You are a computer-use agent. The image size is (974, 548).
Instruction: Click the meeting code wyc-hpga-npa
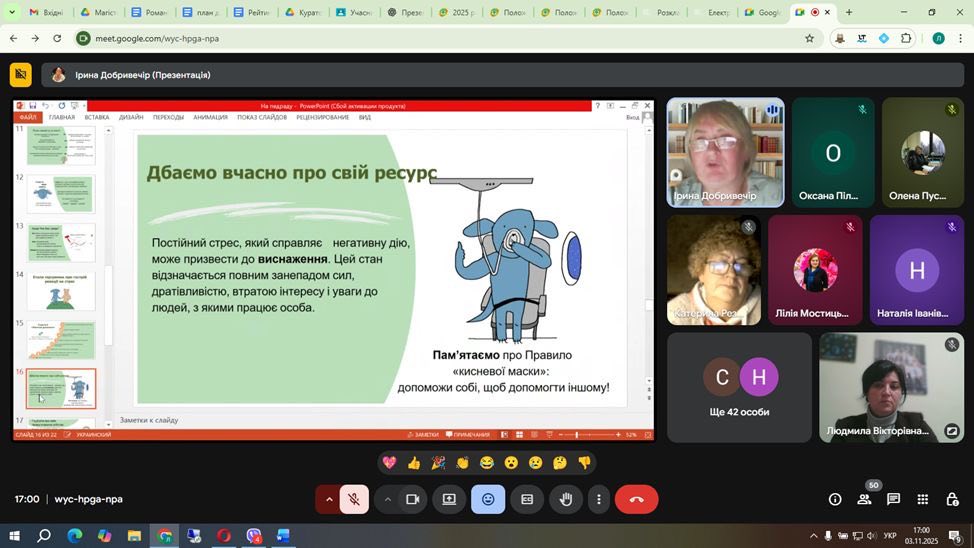(x=88, y=499)
